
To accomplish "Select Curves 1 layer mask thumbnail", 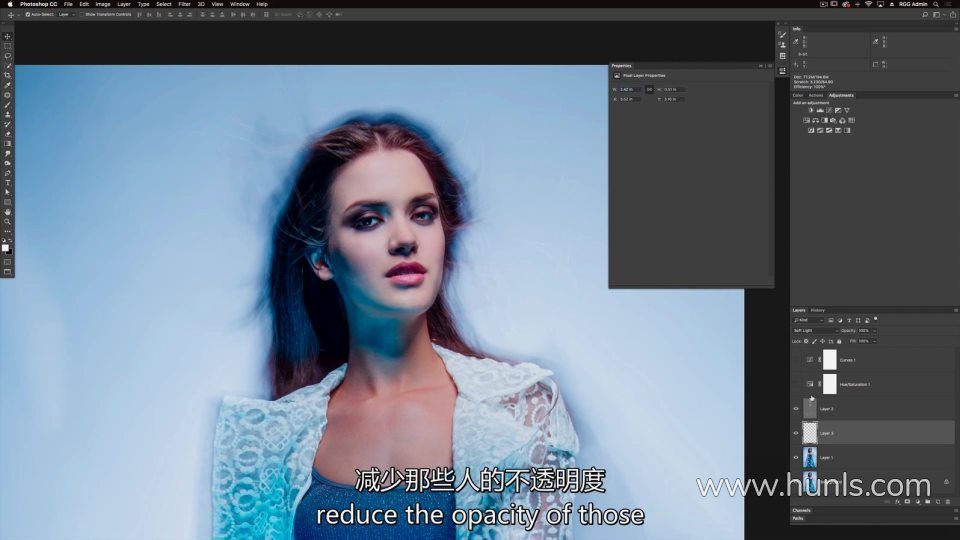I will point(830,360).
